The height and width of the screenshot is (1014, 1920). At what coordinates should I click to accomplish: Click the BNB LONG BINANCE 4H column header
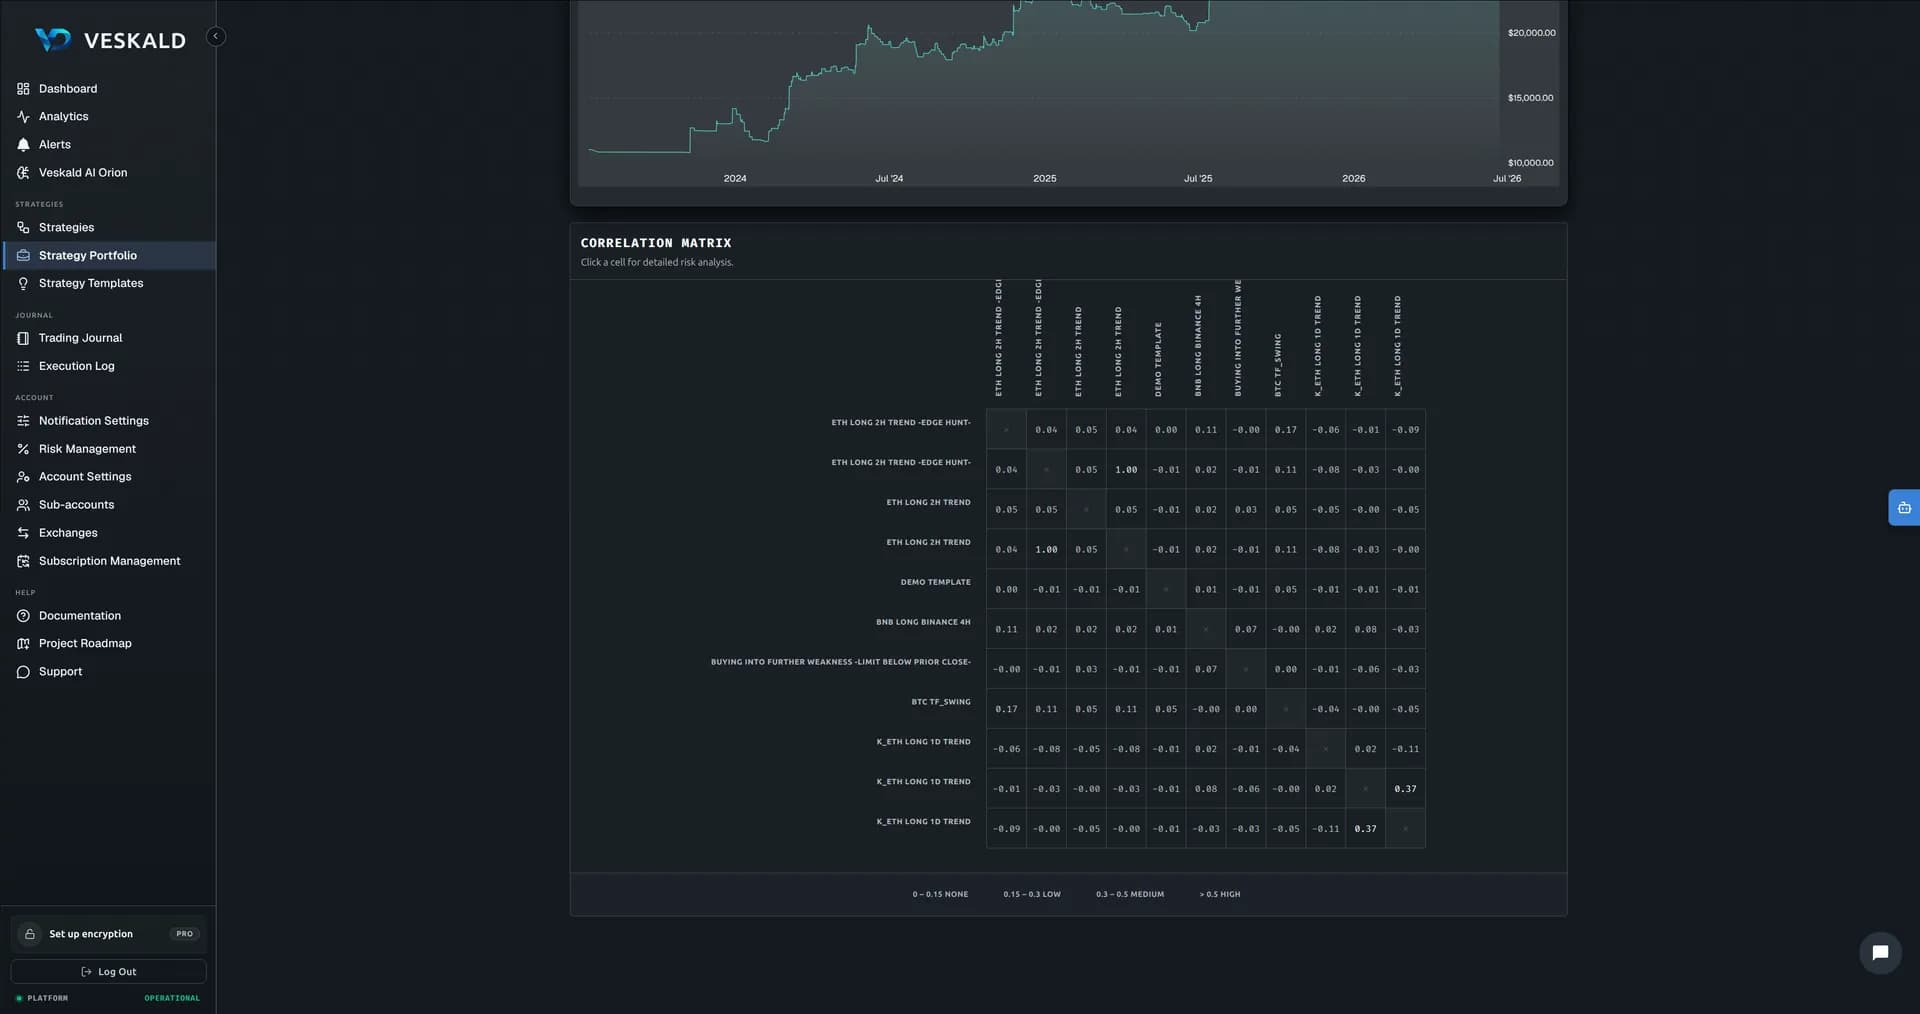pos(1198,345)
